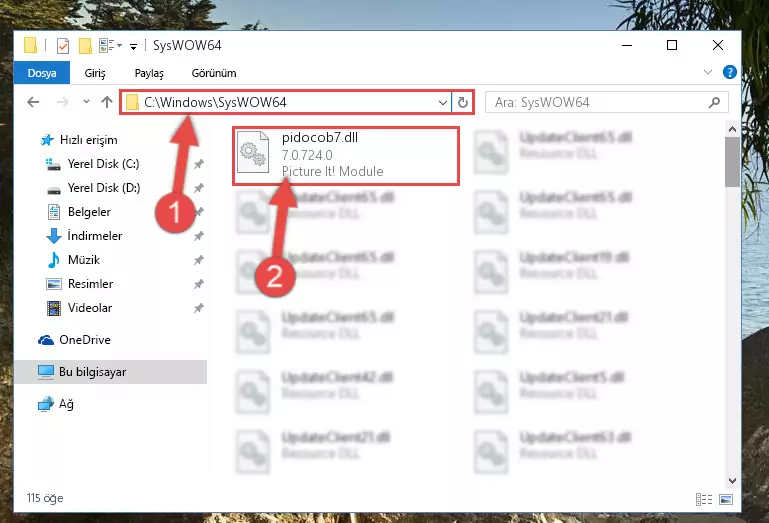Image resolution: width=769 pixels, height=523 pixels.
Task: Open the recent locations dropdown arrow
Action: [86, 102]
